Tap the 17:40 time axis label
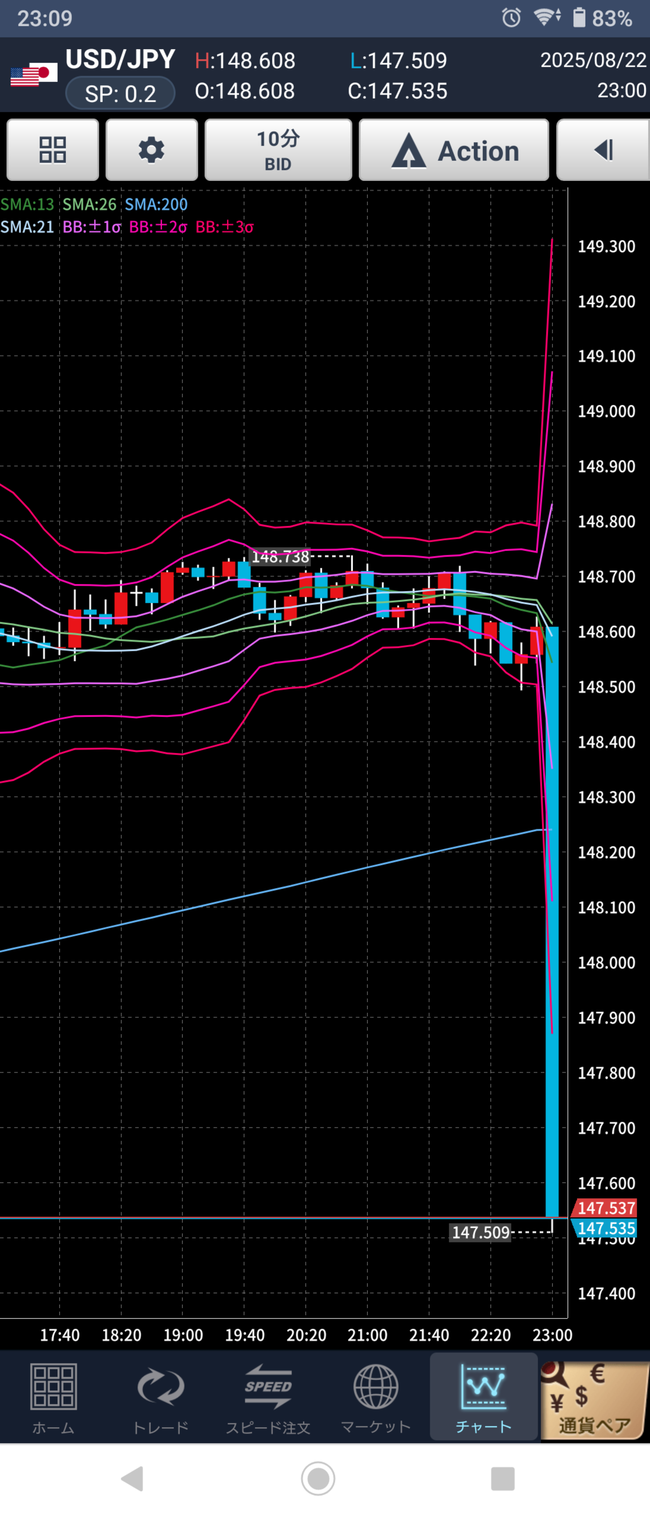Screen dimensions: 650x1518 pos(60,1335)
